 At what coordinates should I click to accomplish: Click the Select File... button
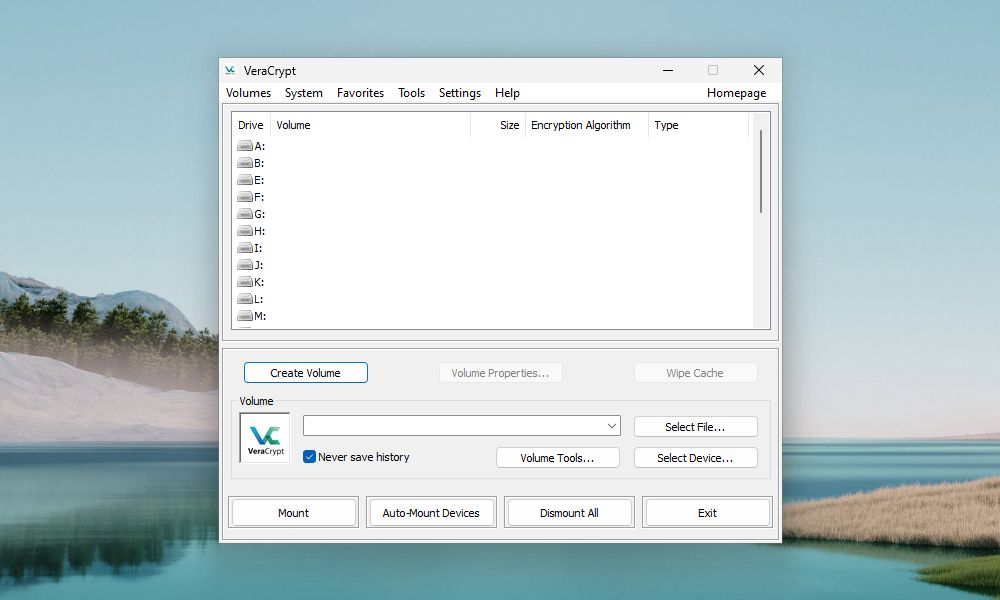695,427
